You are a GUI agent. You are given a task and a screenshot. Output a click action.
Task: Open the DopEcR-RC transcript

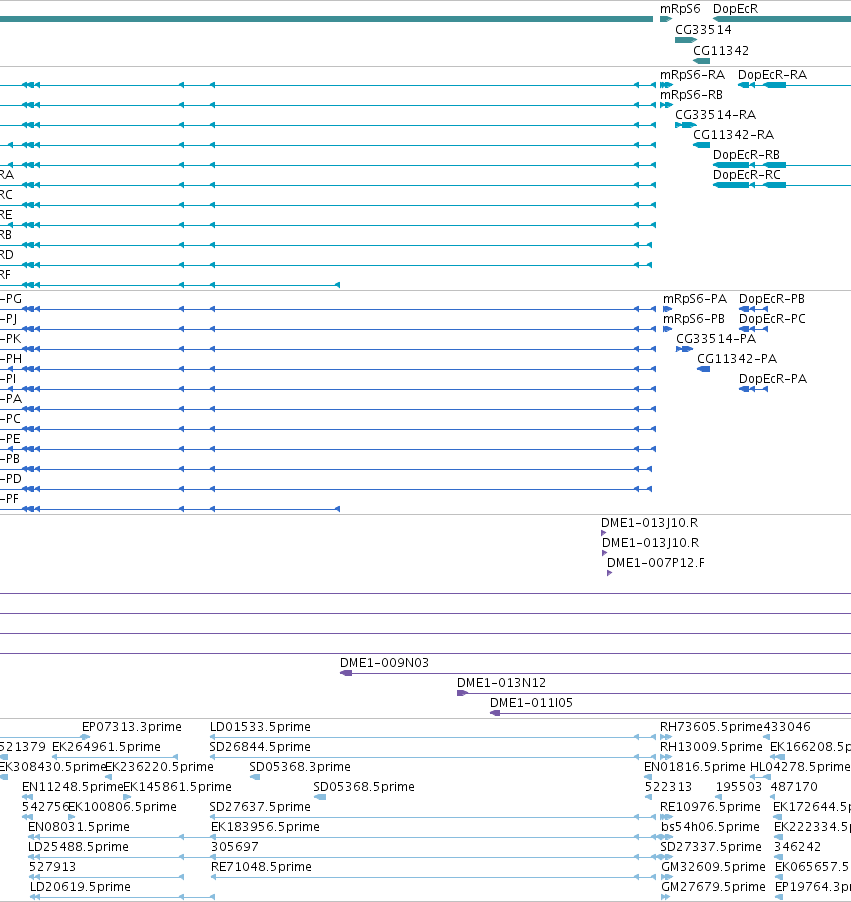click(782, 185)
